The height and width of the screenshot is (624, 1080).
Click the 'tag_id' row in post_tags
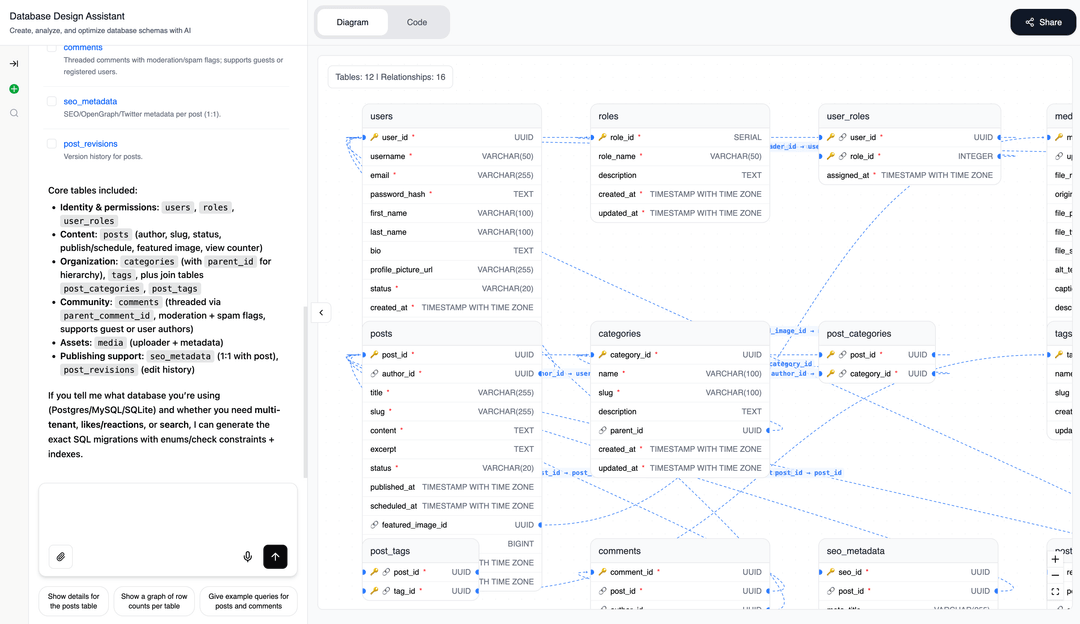pyautogui.click(x=421, y=591)
